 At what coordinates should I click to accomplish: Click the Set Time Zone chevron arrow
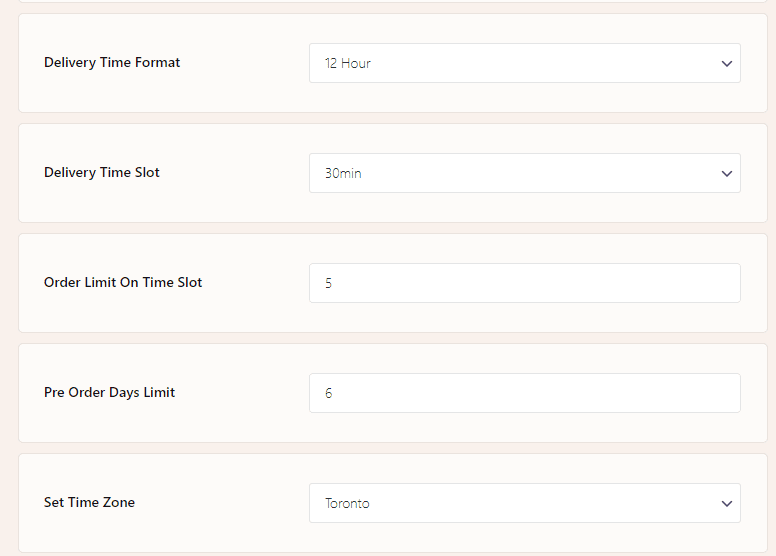pyautogui.click(x=726, y=503)
